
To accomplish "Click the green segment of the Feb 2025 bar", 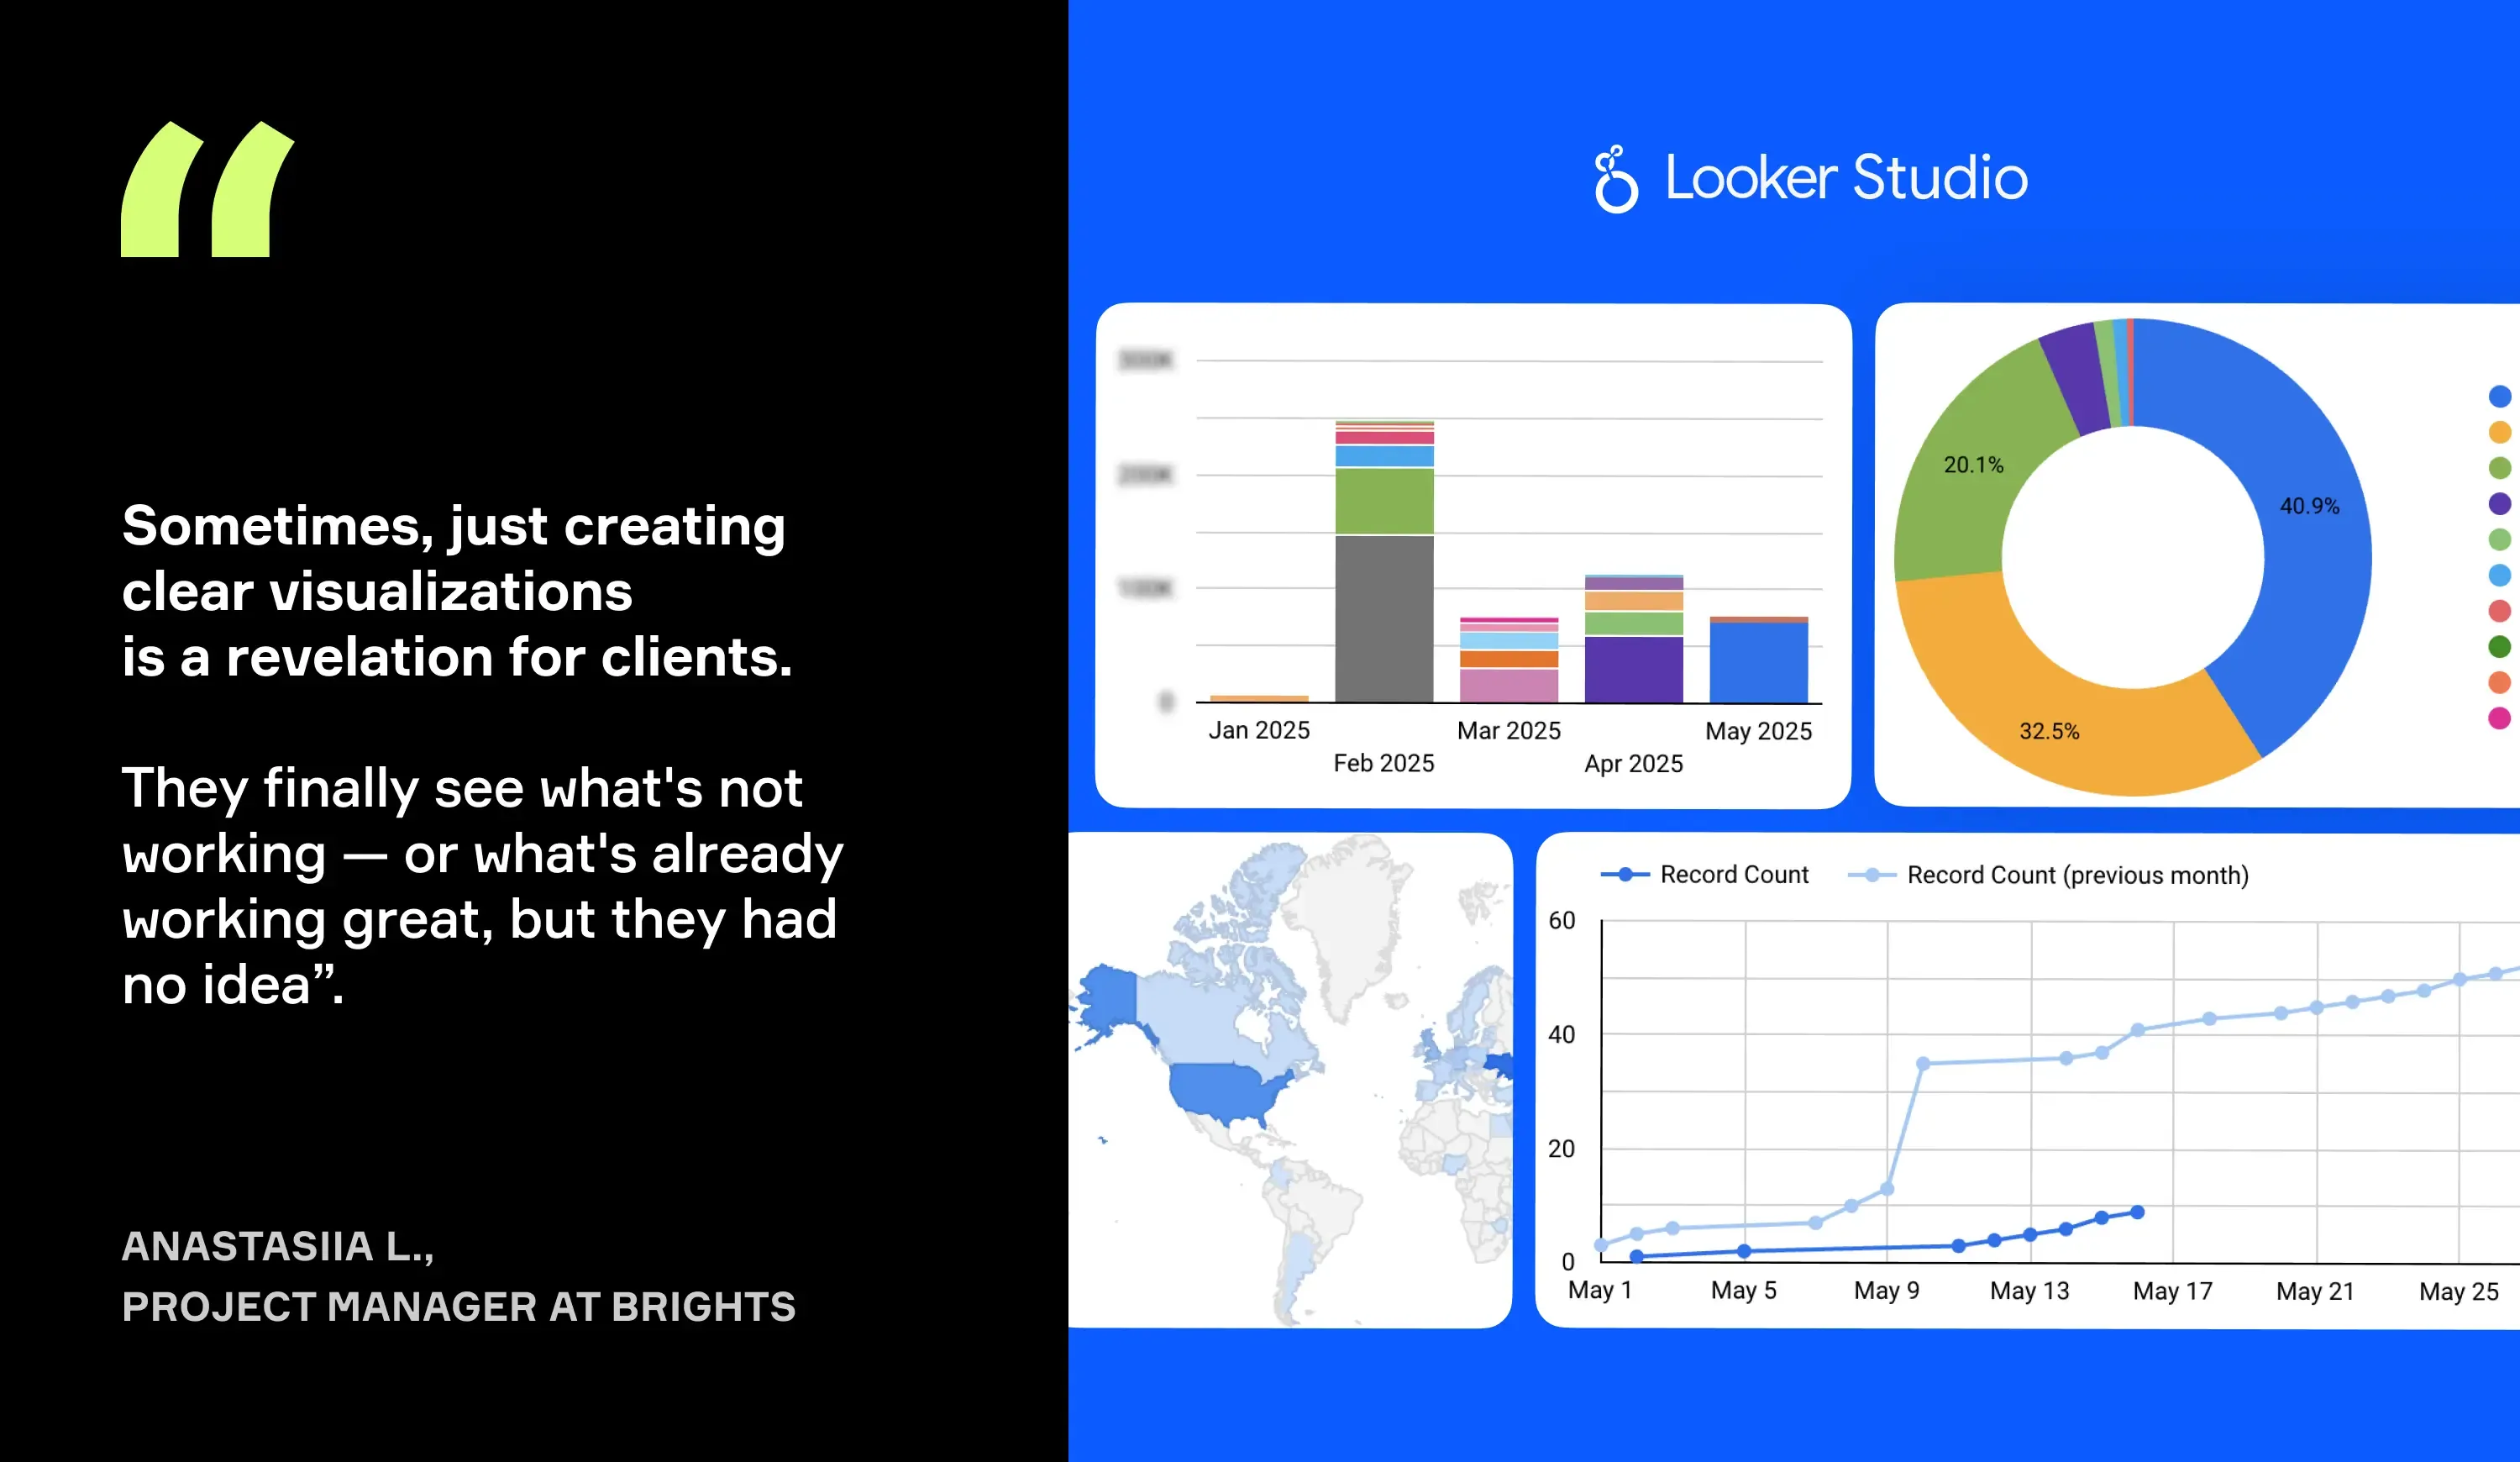I will 1384,501.
